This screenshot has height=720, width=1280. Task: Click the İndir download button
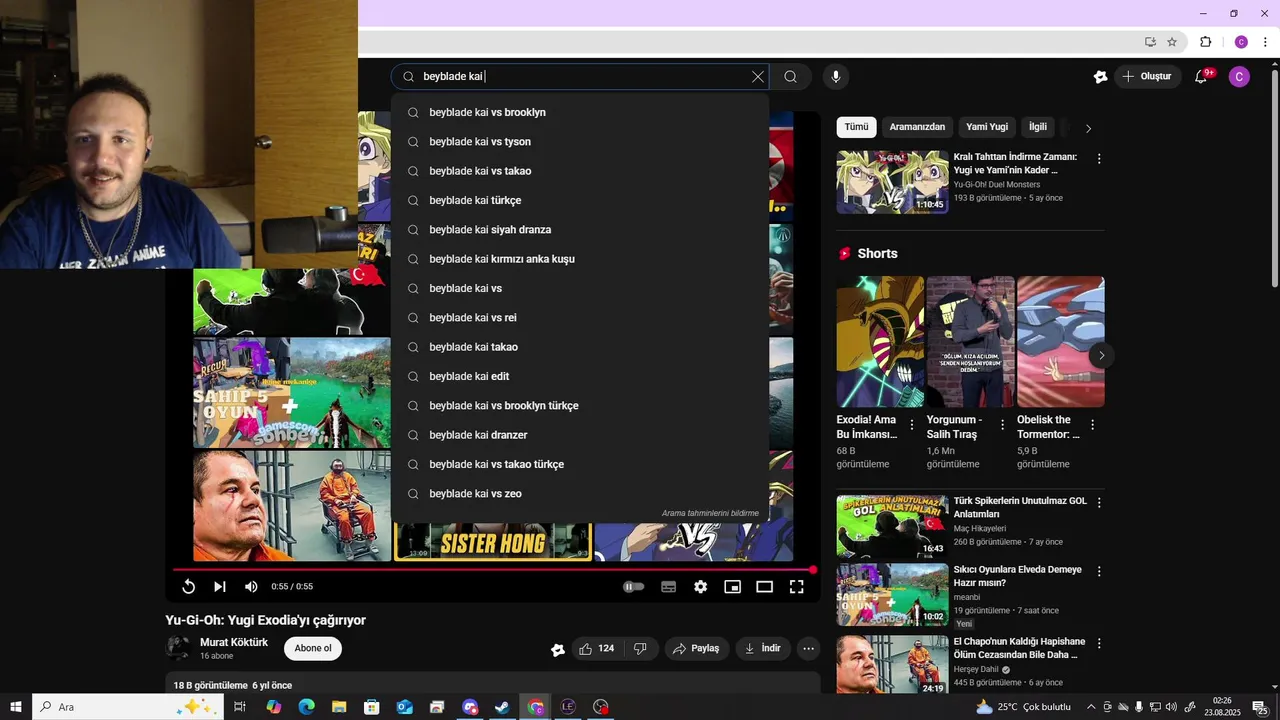click(x=764, y=649)
